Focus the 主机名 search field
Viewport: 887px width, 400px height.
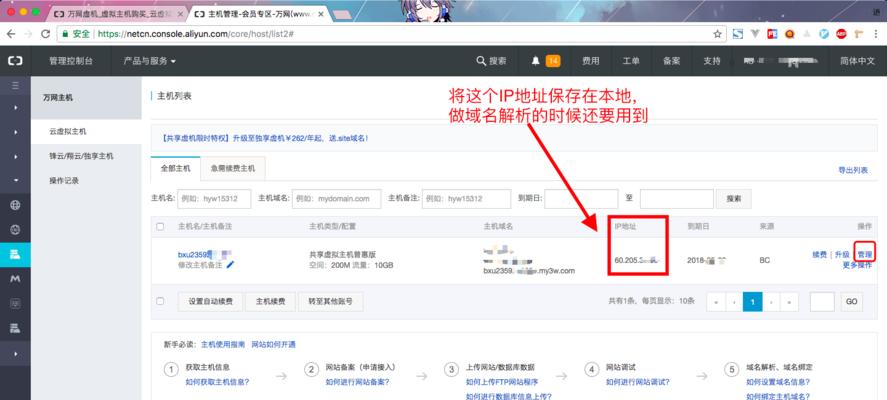click(x=214, y=199)
